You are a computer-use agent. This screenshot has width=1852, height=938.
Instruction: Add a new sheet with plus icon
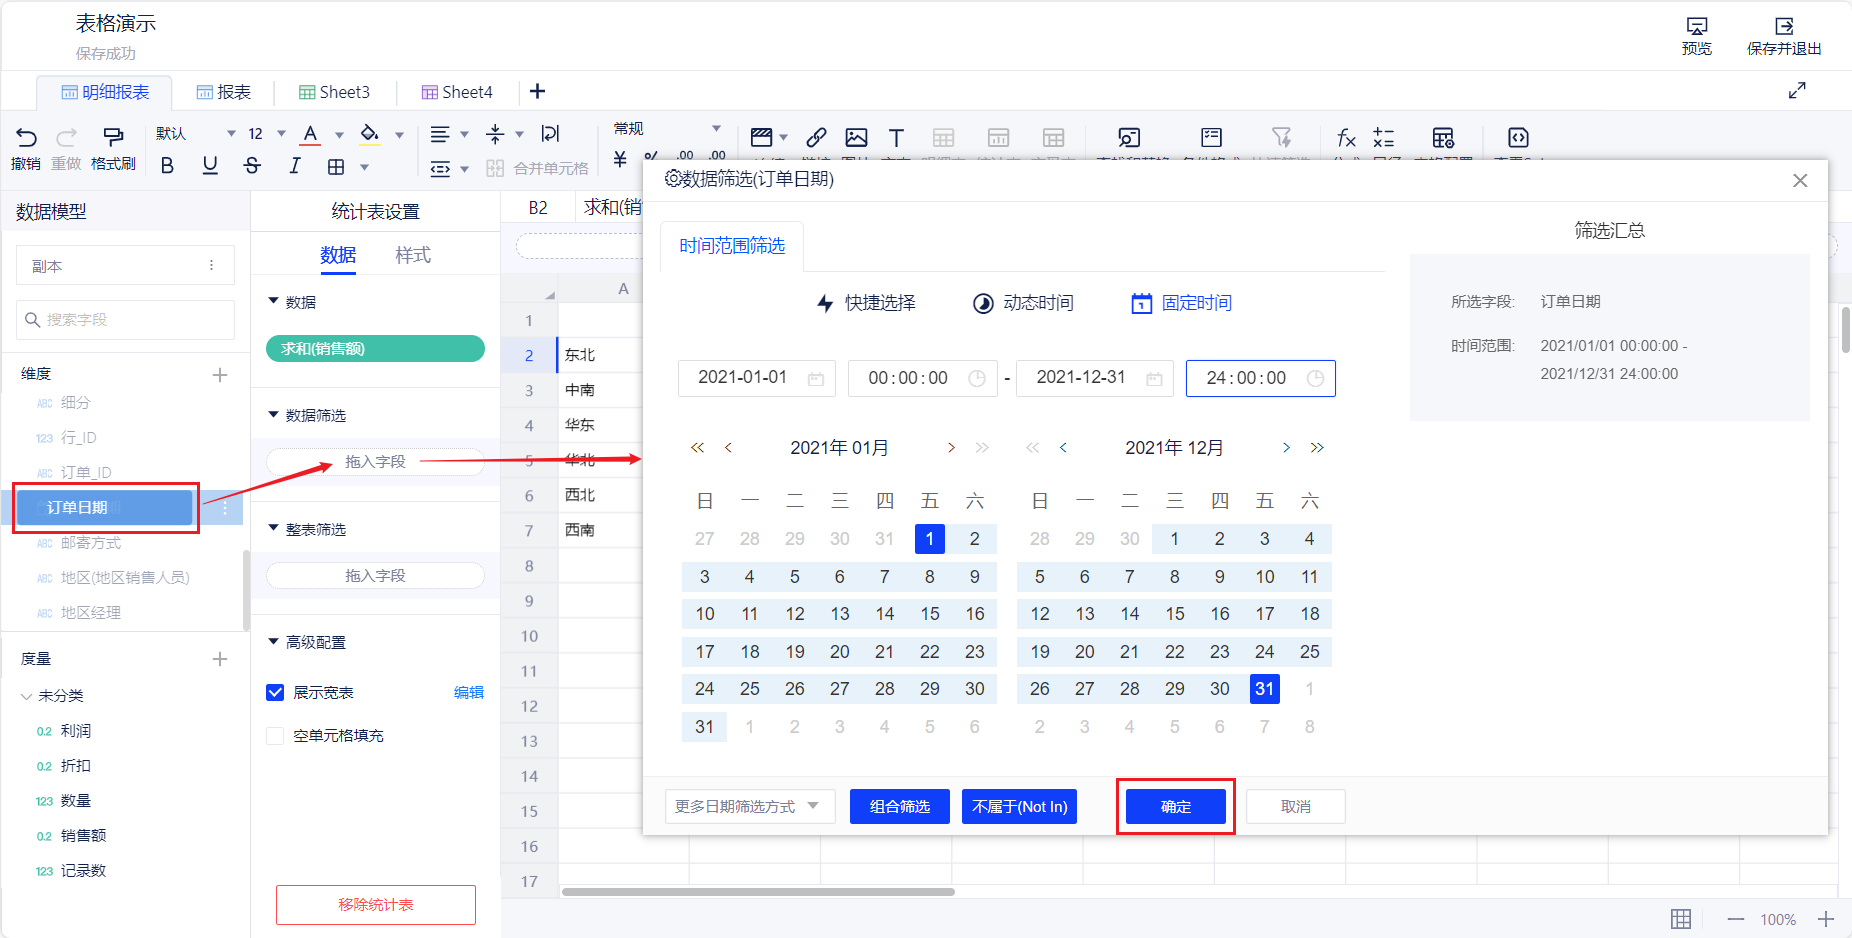[x=537, y=92]
